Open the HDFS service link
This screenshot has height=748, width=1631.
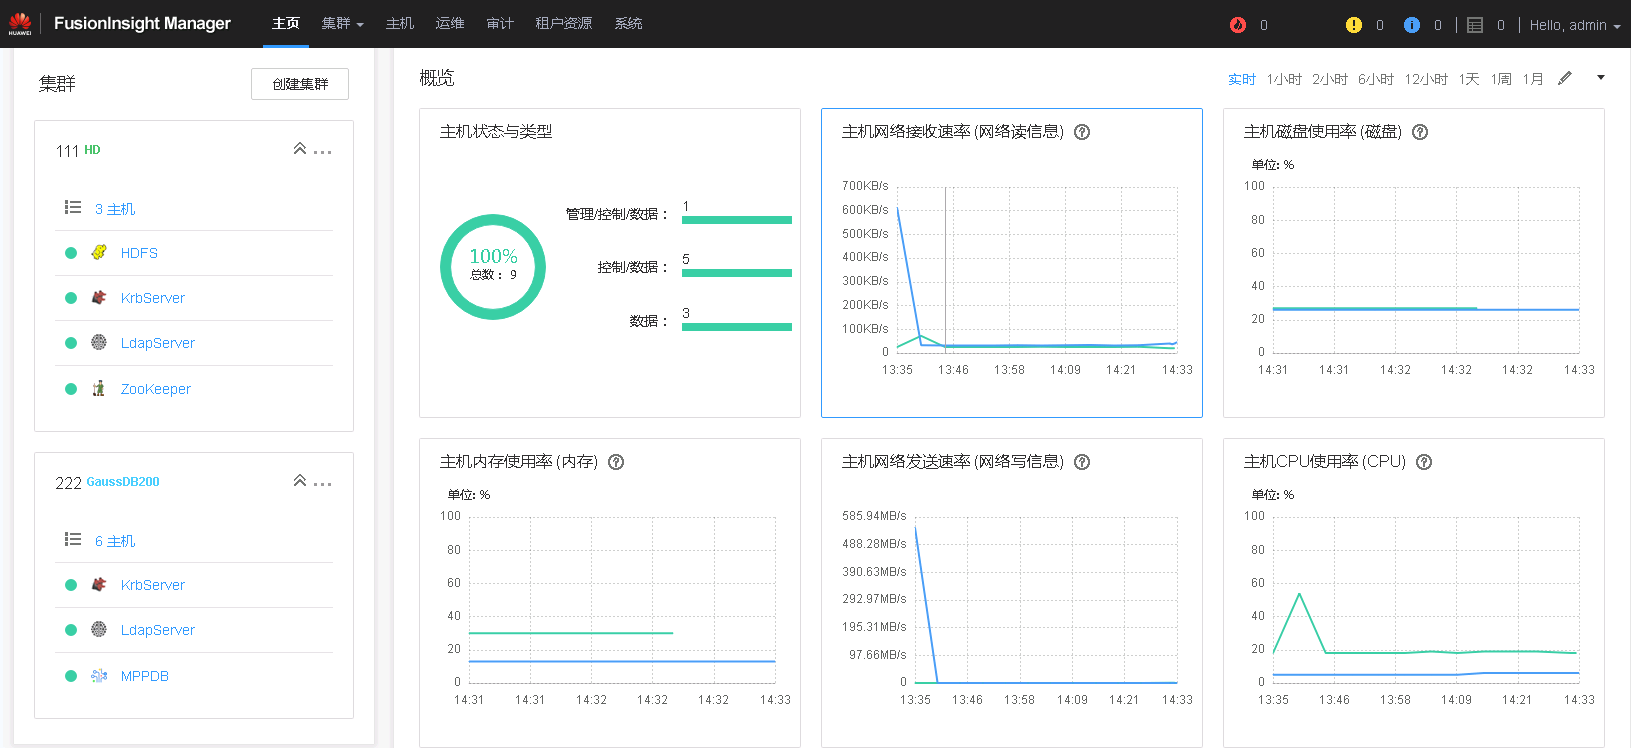click(139, 253)
